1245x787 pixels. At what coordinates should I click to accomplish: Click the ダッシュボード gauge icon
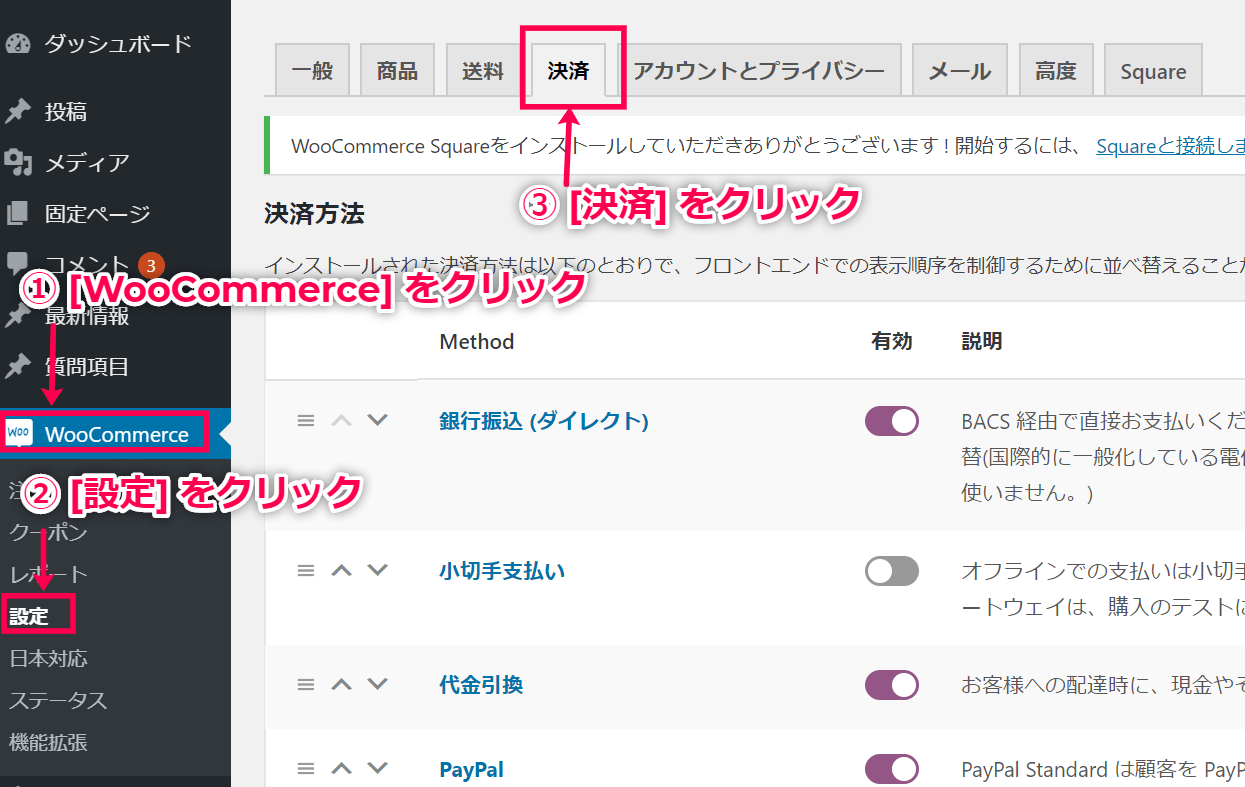click(18, 44)
